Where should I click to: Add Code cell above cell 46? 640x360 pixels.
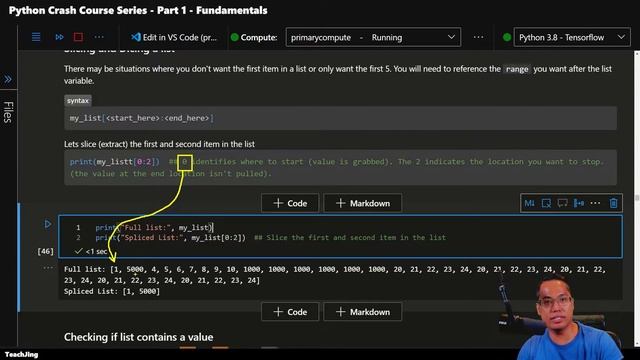(290, 203)
